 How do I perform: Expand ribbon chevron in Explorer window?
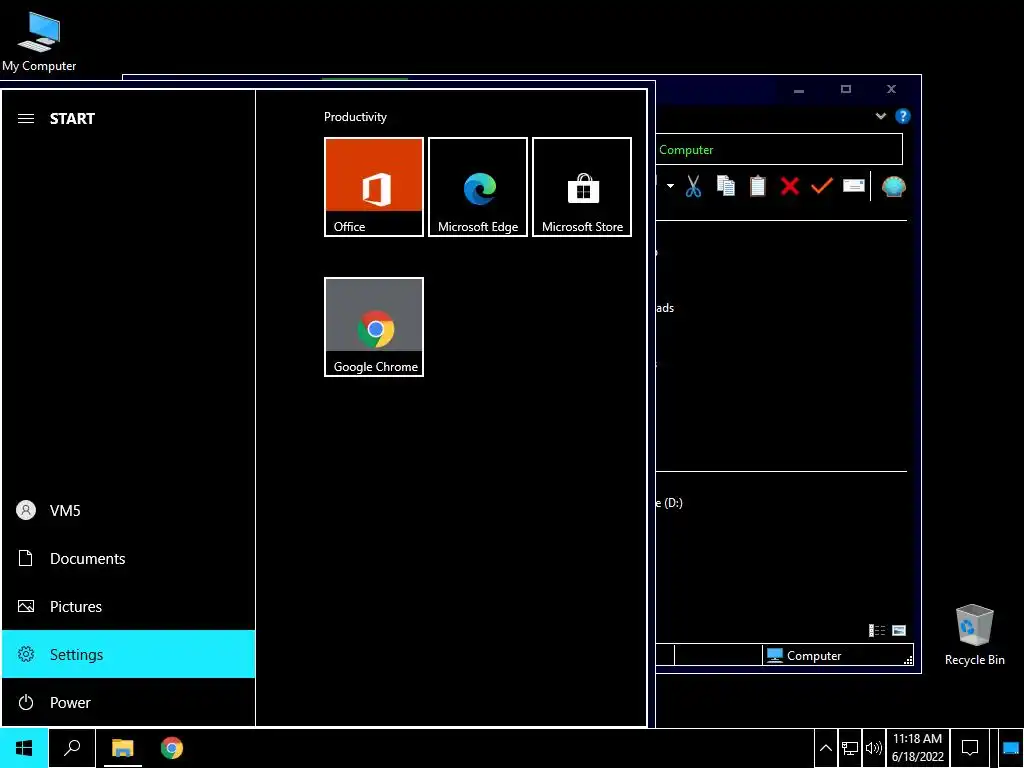(x=880, y=116)
